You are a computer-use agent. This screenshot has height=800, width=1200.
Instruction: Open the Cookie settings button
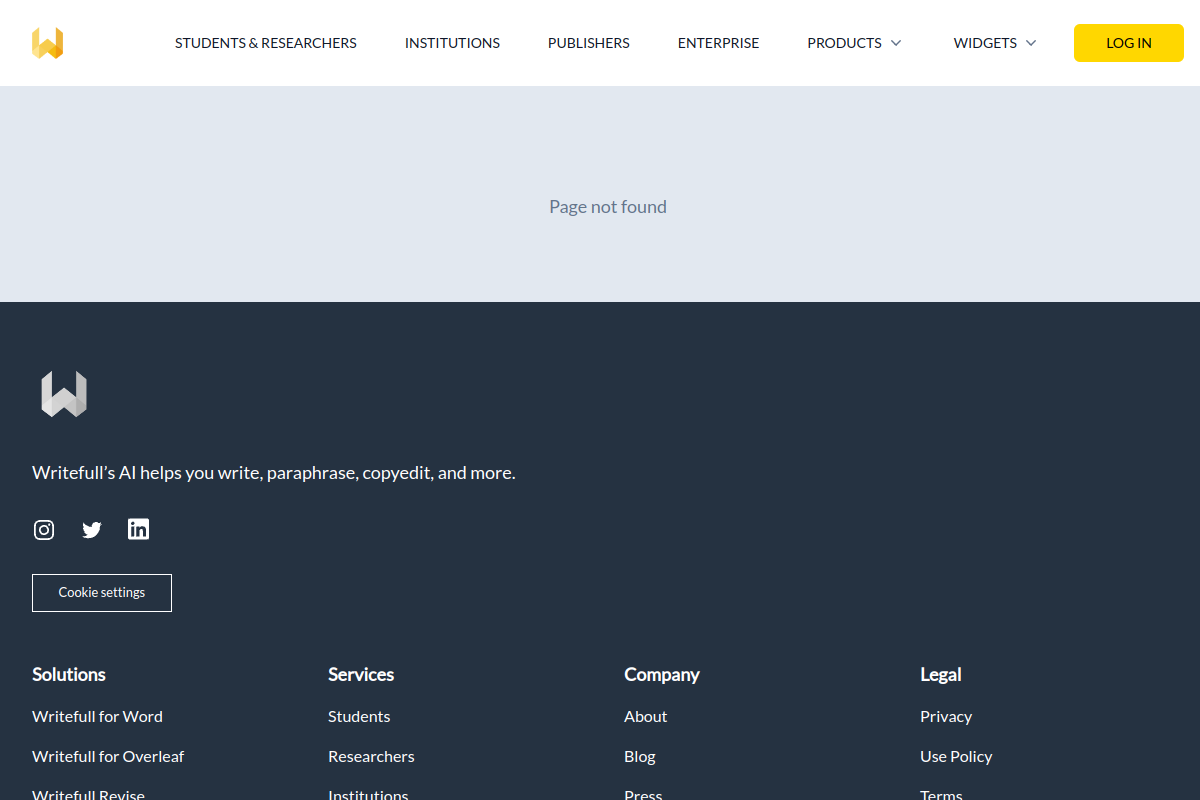pyautogui.click(x=102, y=593)
